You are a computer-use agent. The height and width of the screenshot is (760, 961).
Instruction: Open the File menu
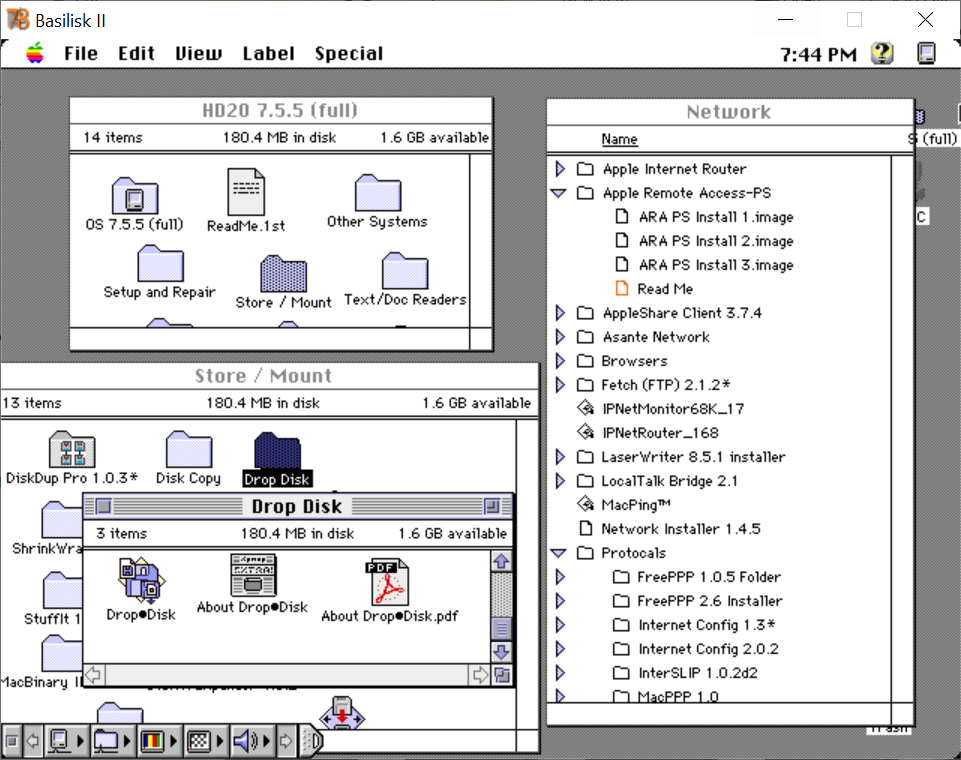pyautogui.click(x=81, y=53)
